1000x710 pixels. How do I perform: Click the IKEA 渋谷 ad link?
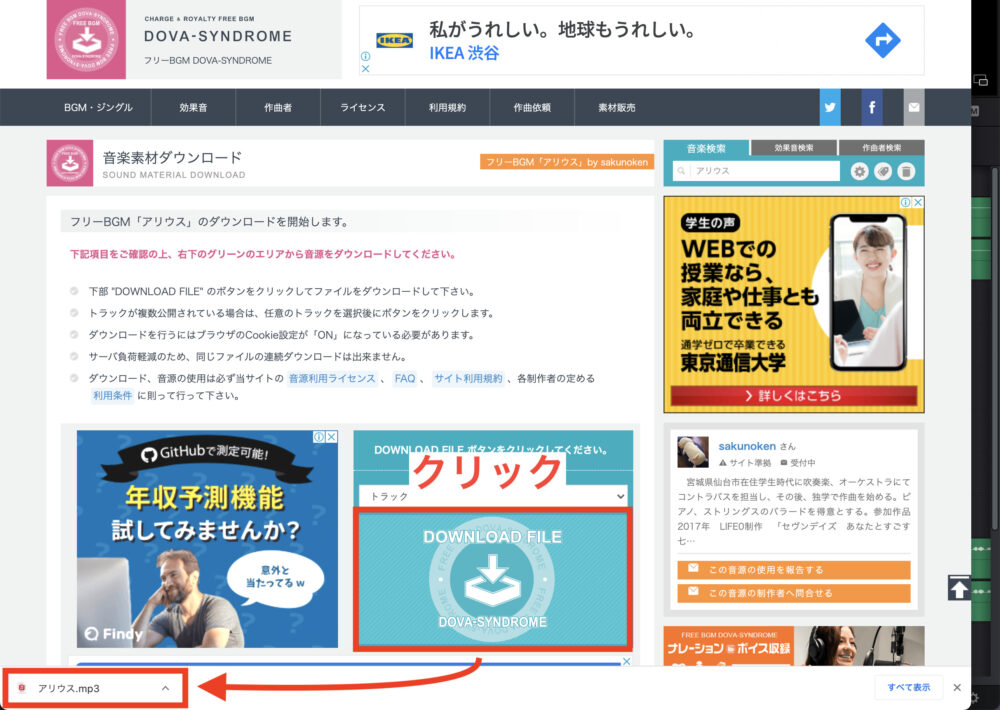pos(464,53)
